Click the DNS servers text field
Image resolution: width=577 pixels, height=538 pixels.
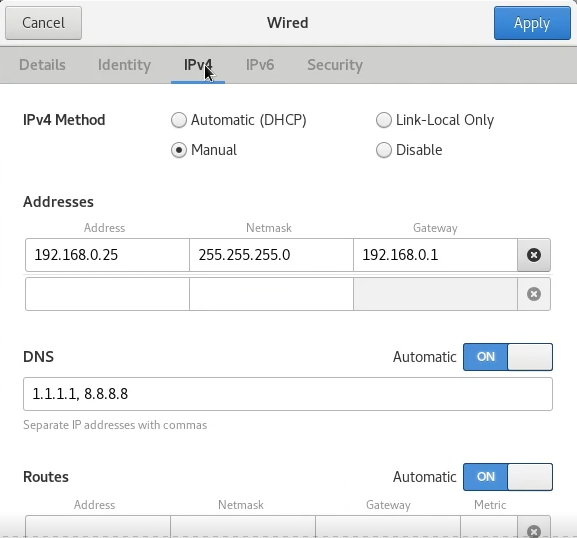click(x=288, y=394)
